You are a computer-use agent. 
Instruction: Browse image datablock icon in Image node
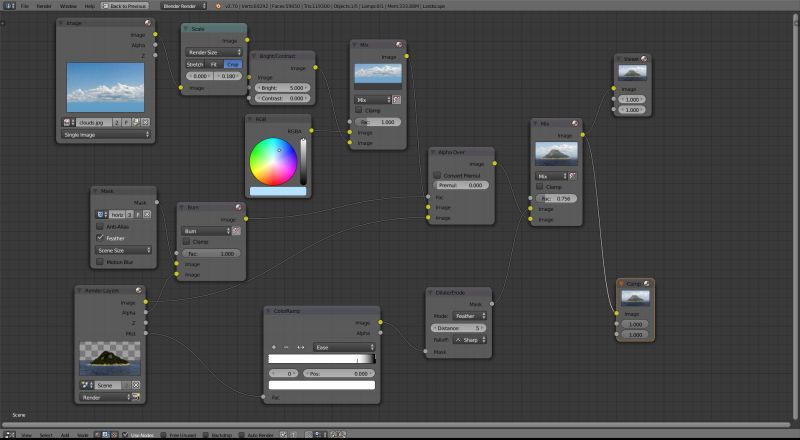tap(68, 123)
